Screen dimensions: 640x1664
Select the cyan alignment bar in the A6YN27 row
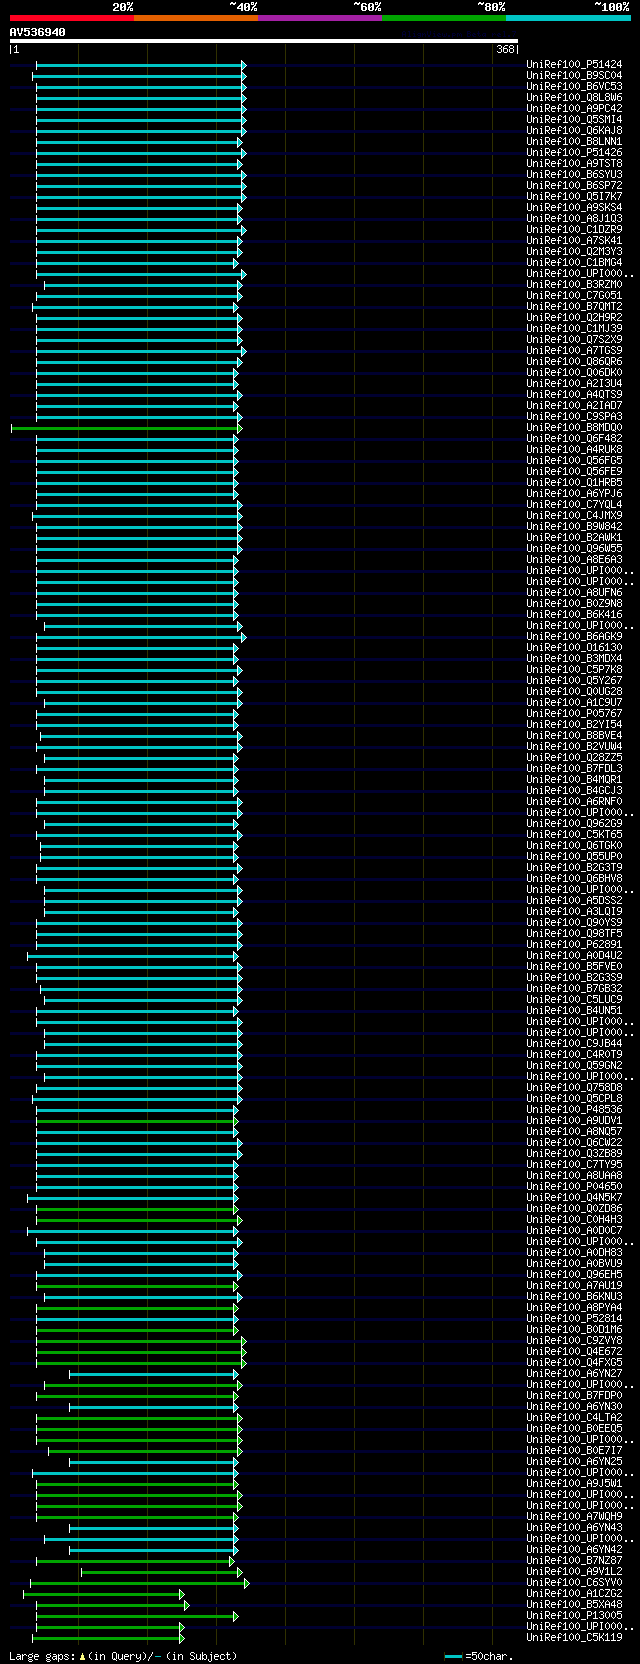(153, 1374)
